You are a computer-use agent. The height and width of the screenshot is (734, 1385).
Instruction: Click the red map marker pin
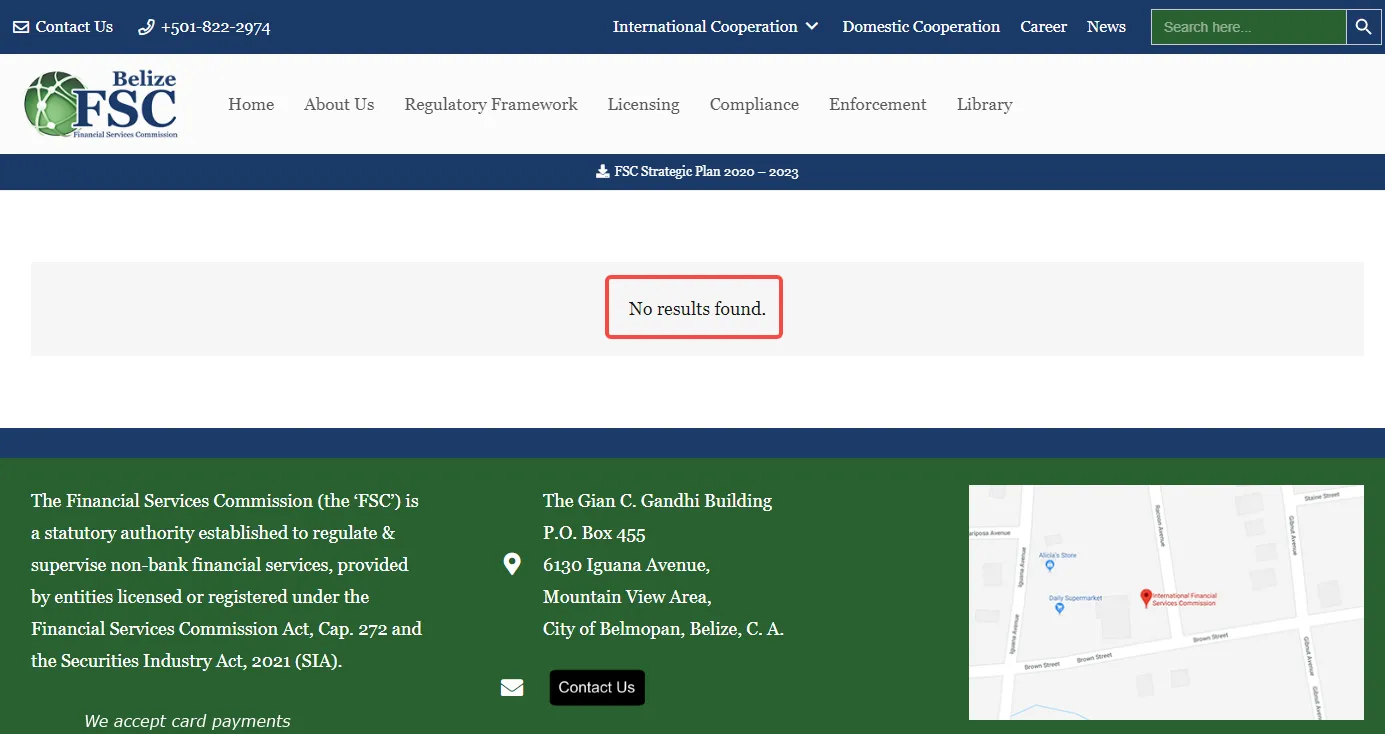point(1146,598)
